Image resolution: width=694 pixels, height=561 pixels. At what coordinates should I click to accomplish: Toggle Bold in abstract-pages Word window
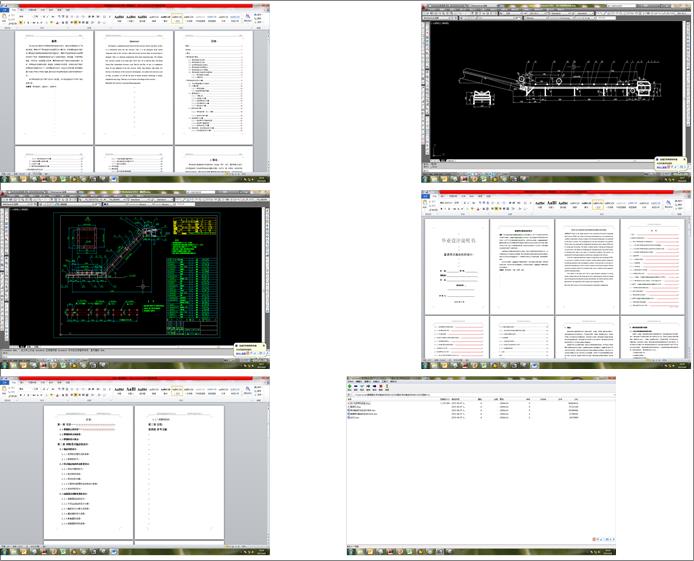click(20, 22)
